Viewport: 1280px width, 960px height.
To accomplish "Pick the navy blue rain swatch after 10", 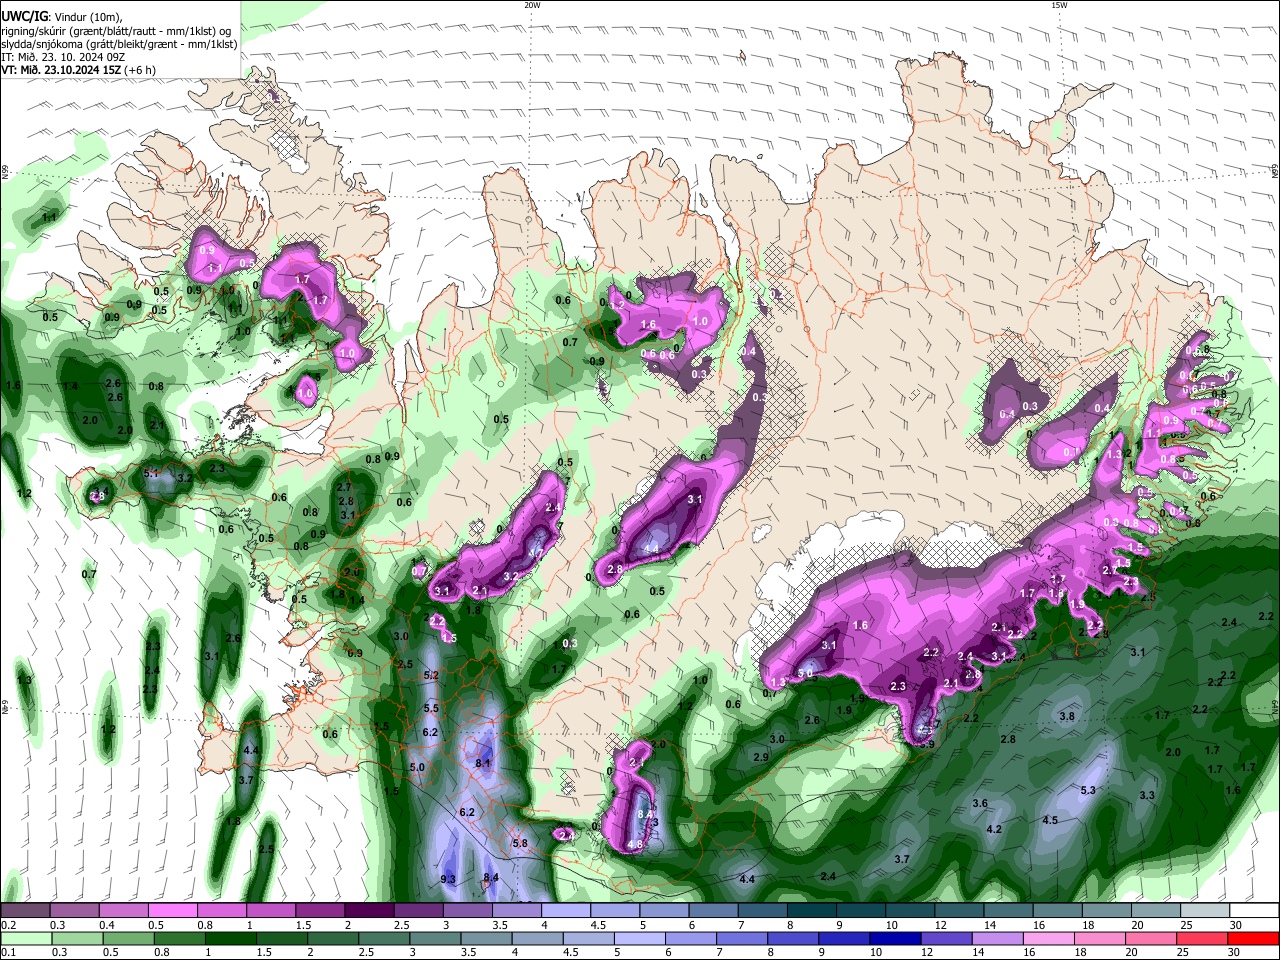I will pos(896,938).
